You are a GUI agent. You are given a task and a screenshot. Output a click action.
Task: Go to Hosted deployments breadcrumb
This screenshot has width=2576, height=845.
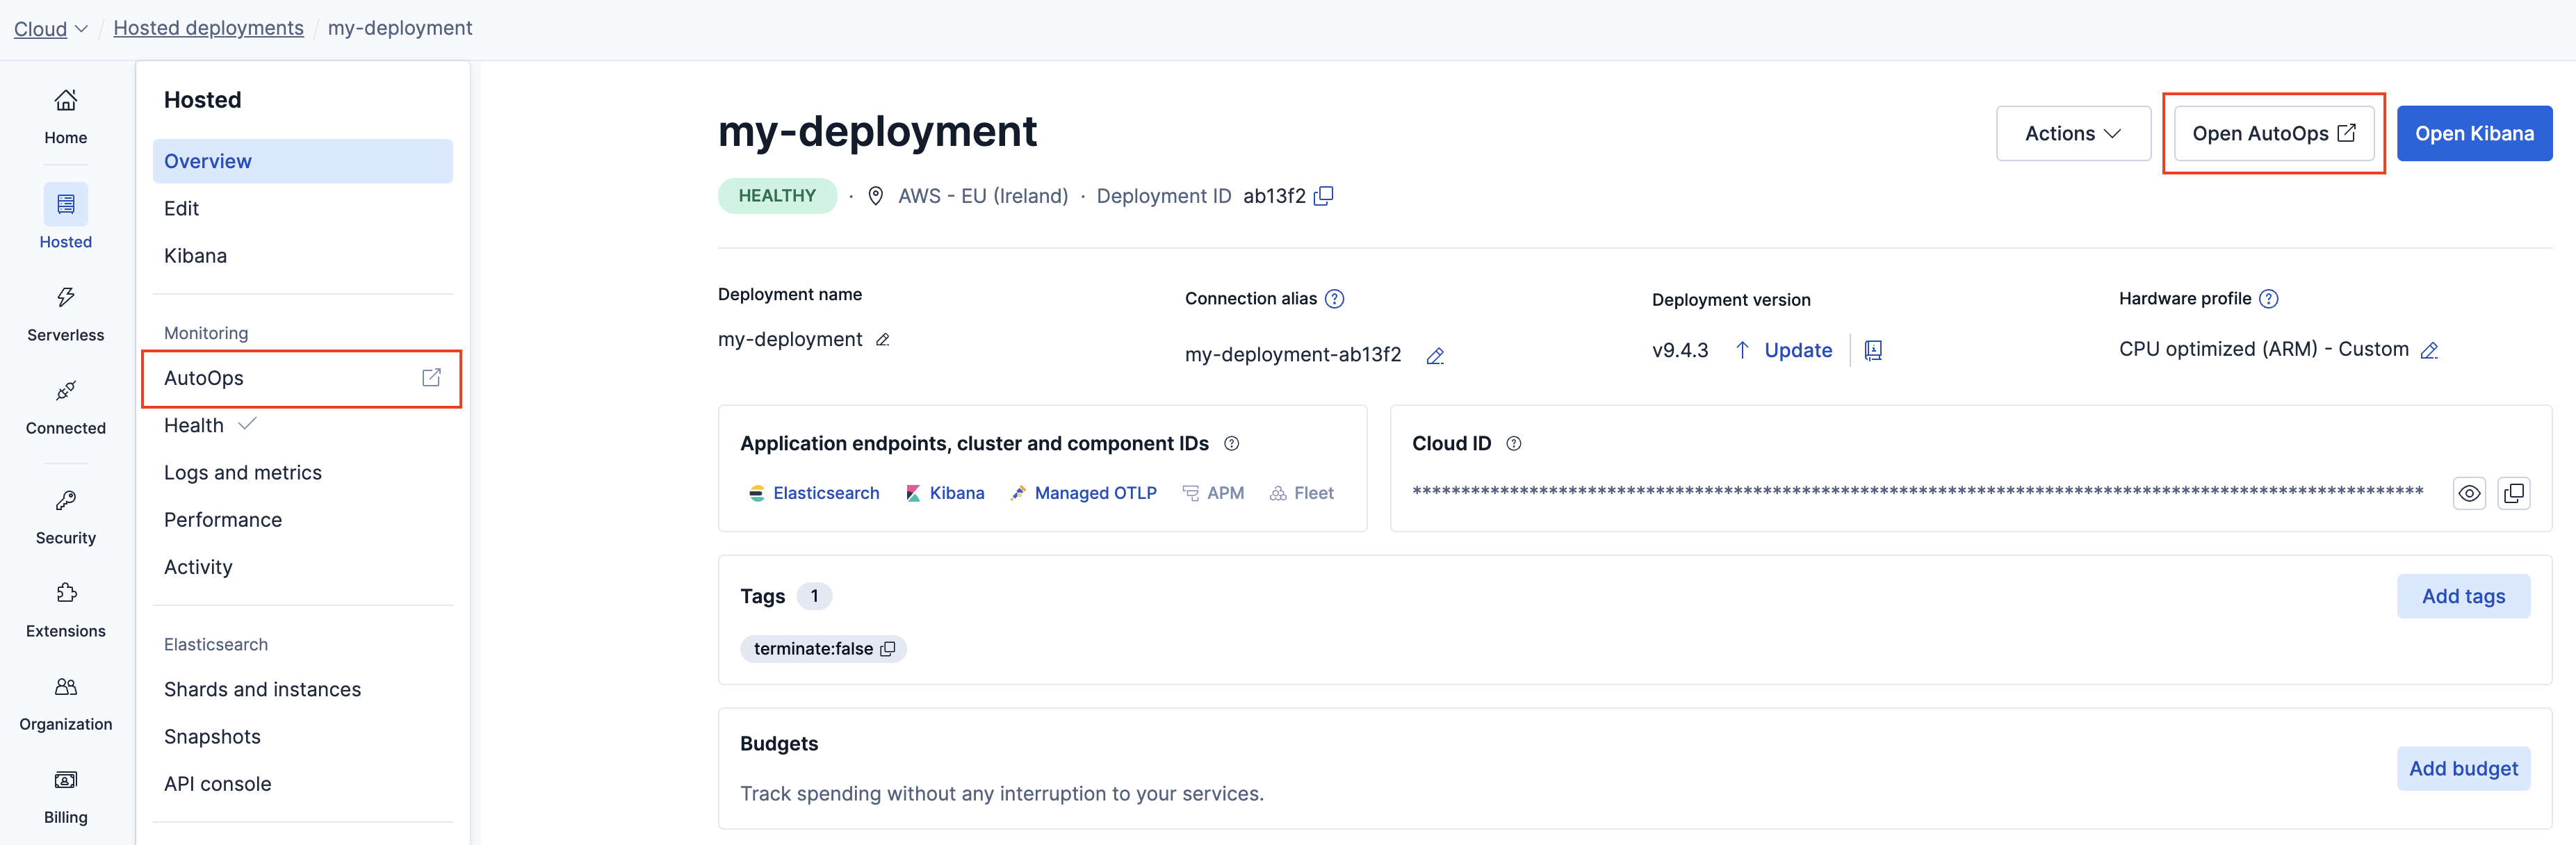(208, 28)
